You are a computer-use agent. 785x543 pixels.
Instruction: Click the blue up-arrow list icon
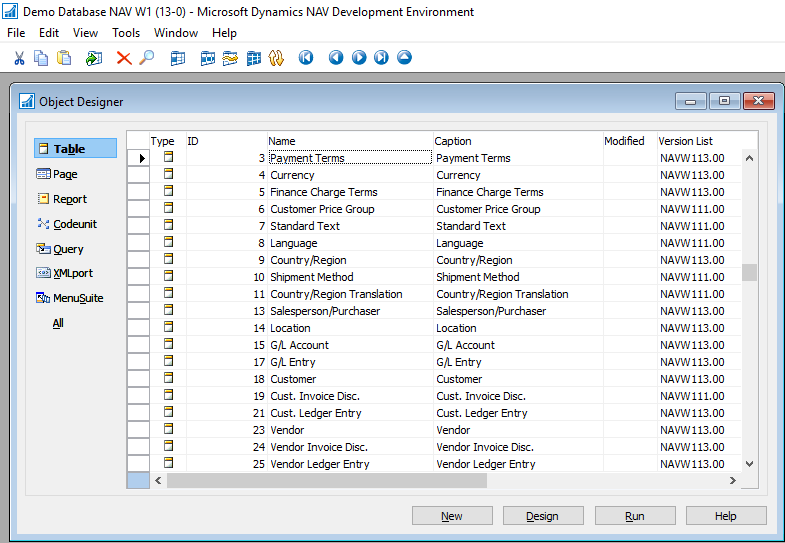(405, 58)
